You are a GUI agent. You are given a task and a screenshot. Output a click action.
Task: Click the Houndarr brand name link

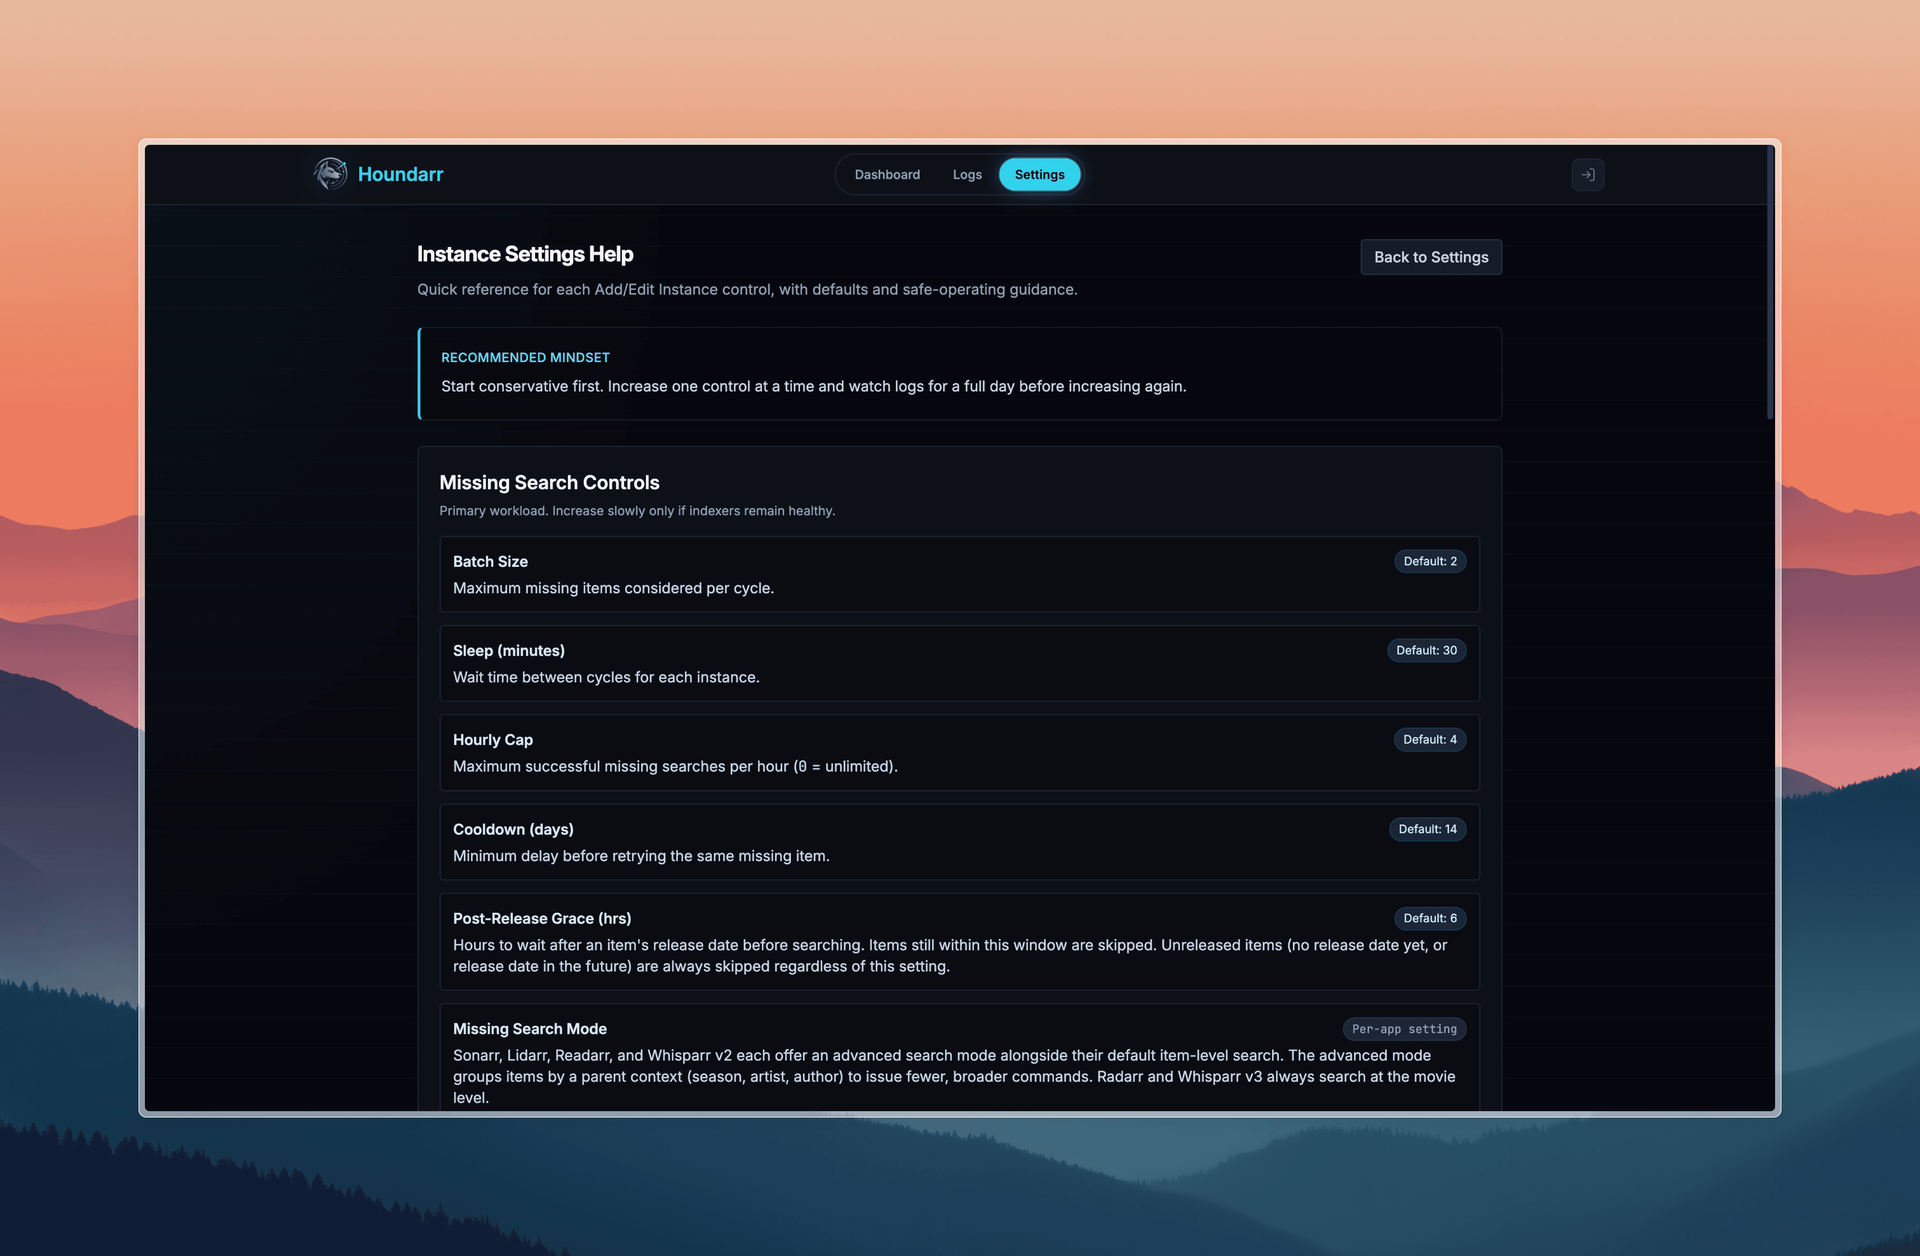click(400, 174)
